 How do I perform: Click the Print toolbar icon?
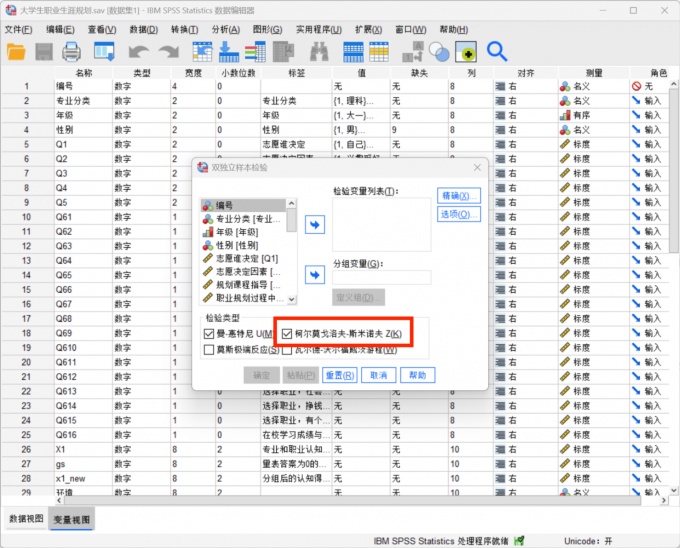pyautogui.click(x=72, y=52)
